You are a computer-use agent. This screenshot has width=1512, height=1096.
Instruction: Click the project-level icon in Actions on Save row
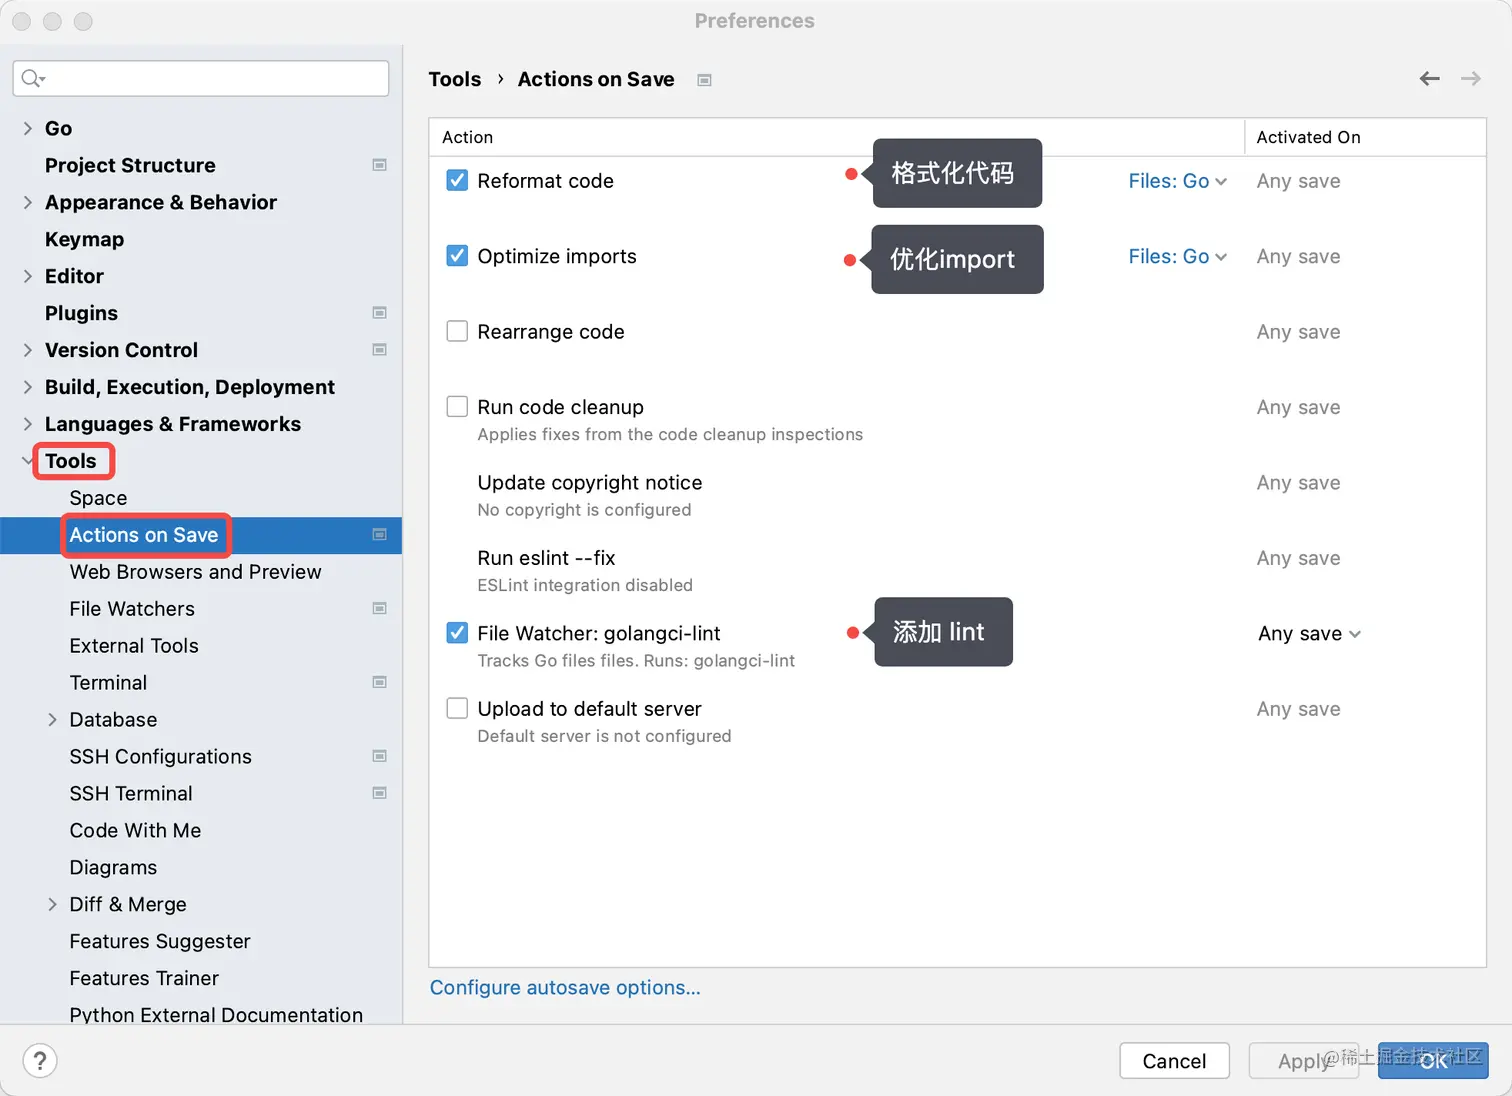[x=380, y=535]
